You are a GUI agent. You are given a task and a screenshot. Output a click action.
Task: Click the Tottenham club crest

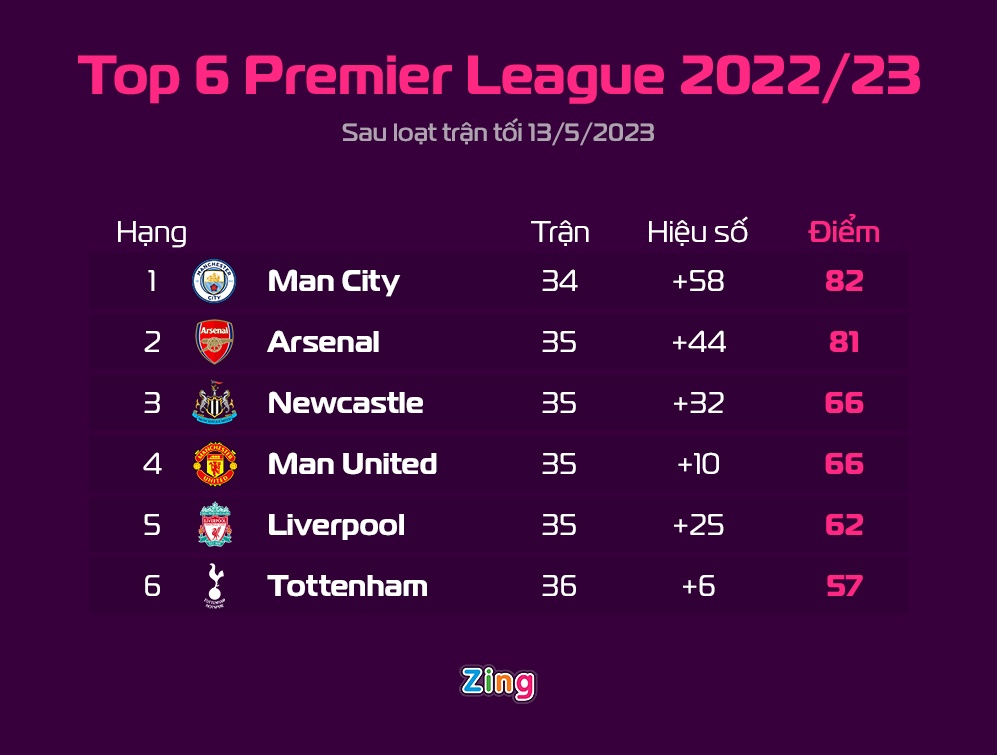(213, 586)
